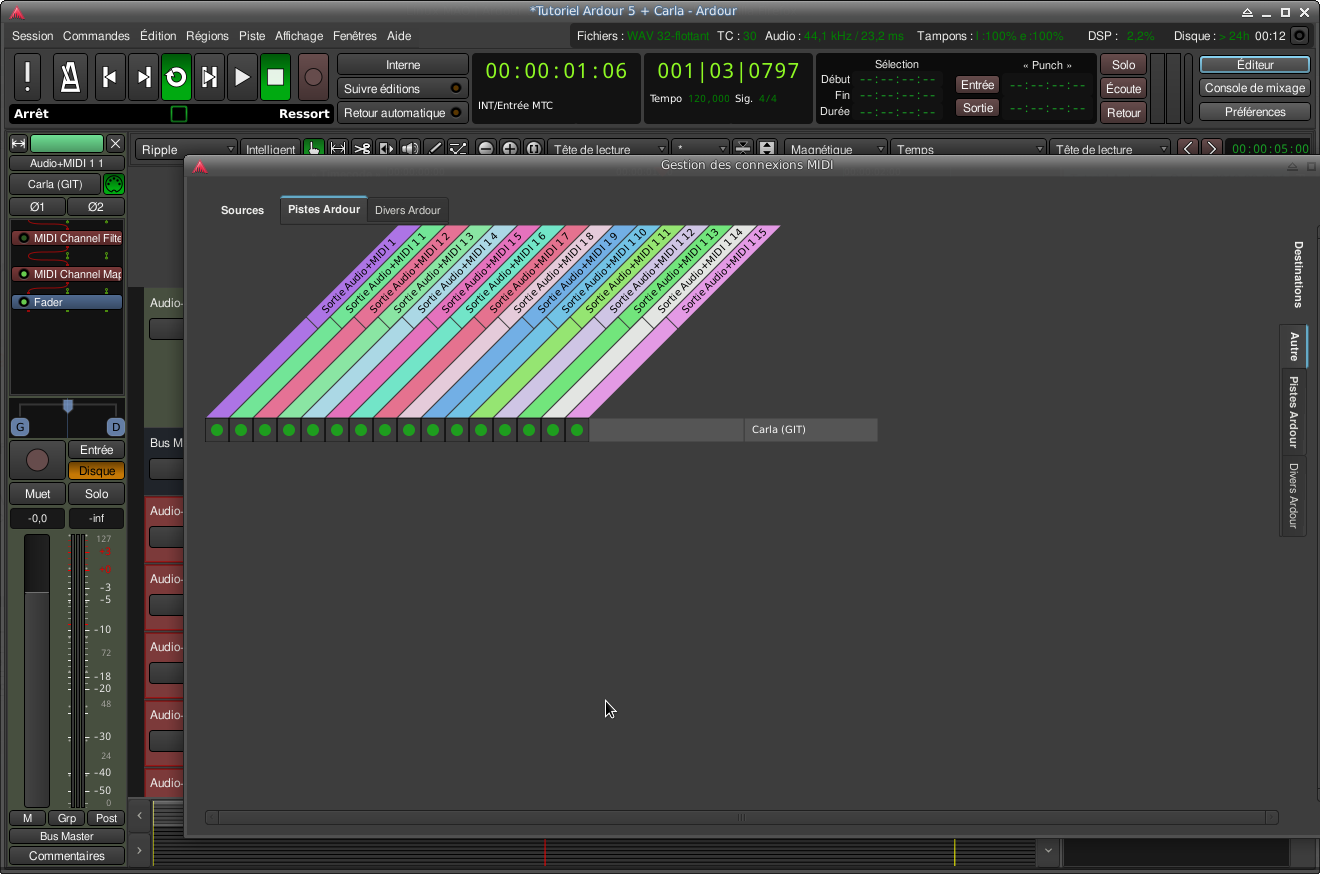
Task: Open the Grp group selector
Action: 68,818
